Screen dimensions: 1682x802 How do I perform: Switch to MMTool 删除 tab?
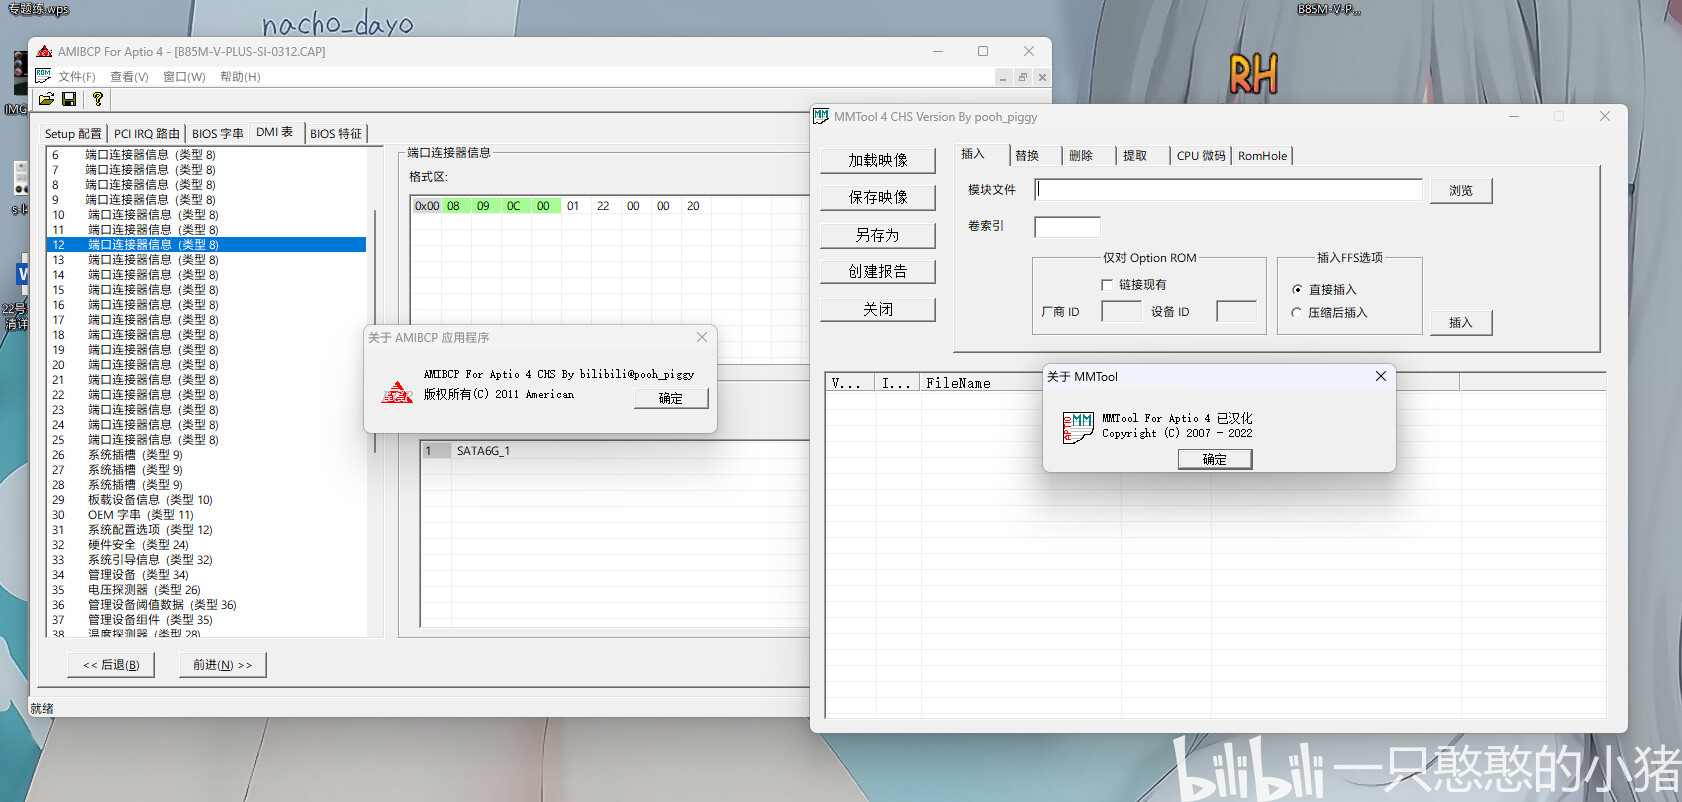click(x=1081, y=156)
